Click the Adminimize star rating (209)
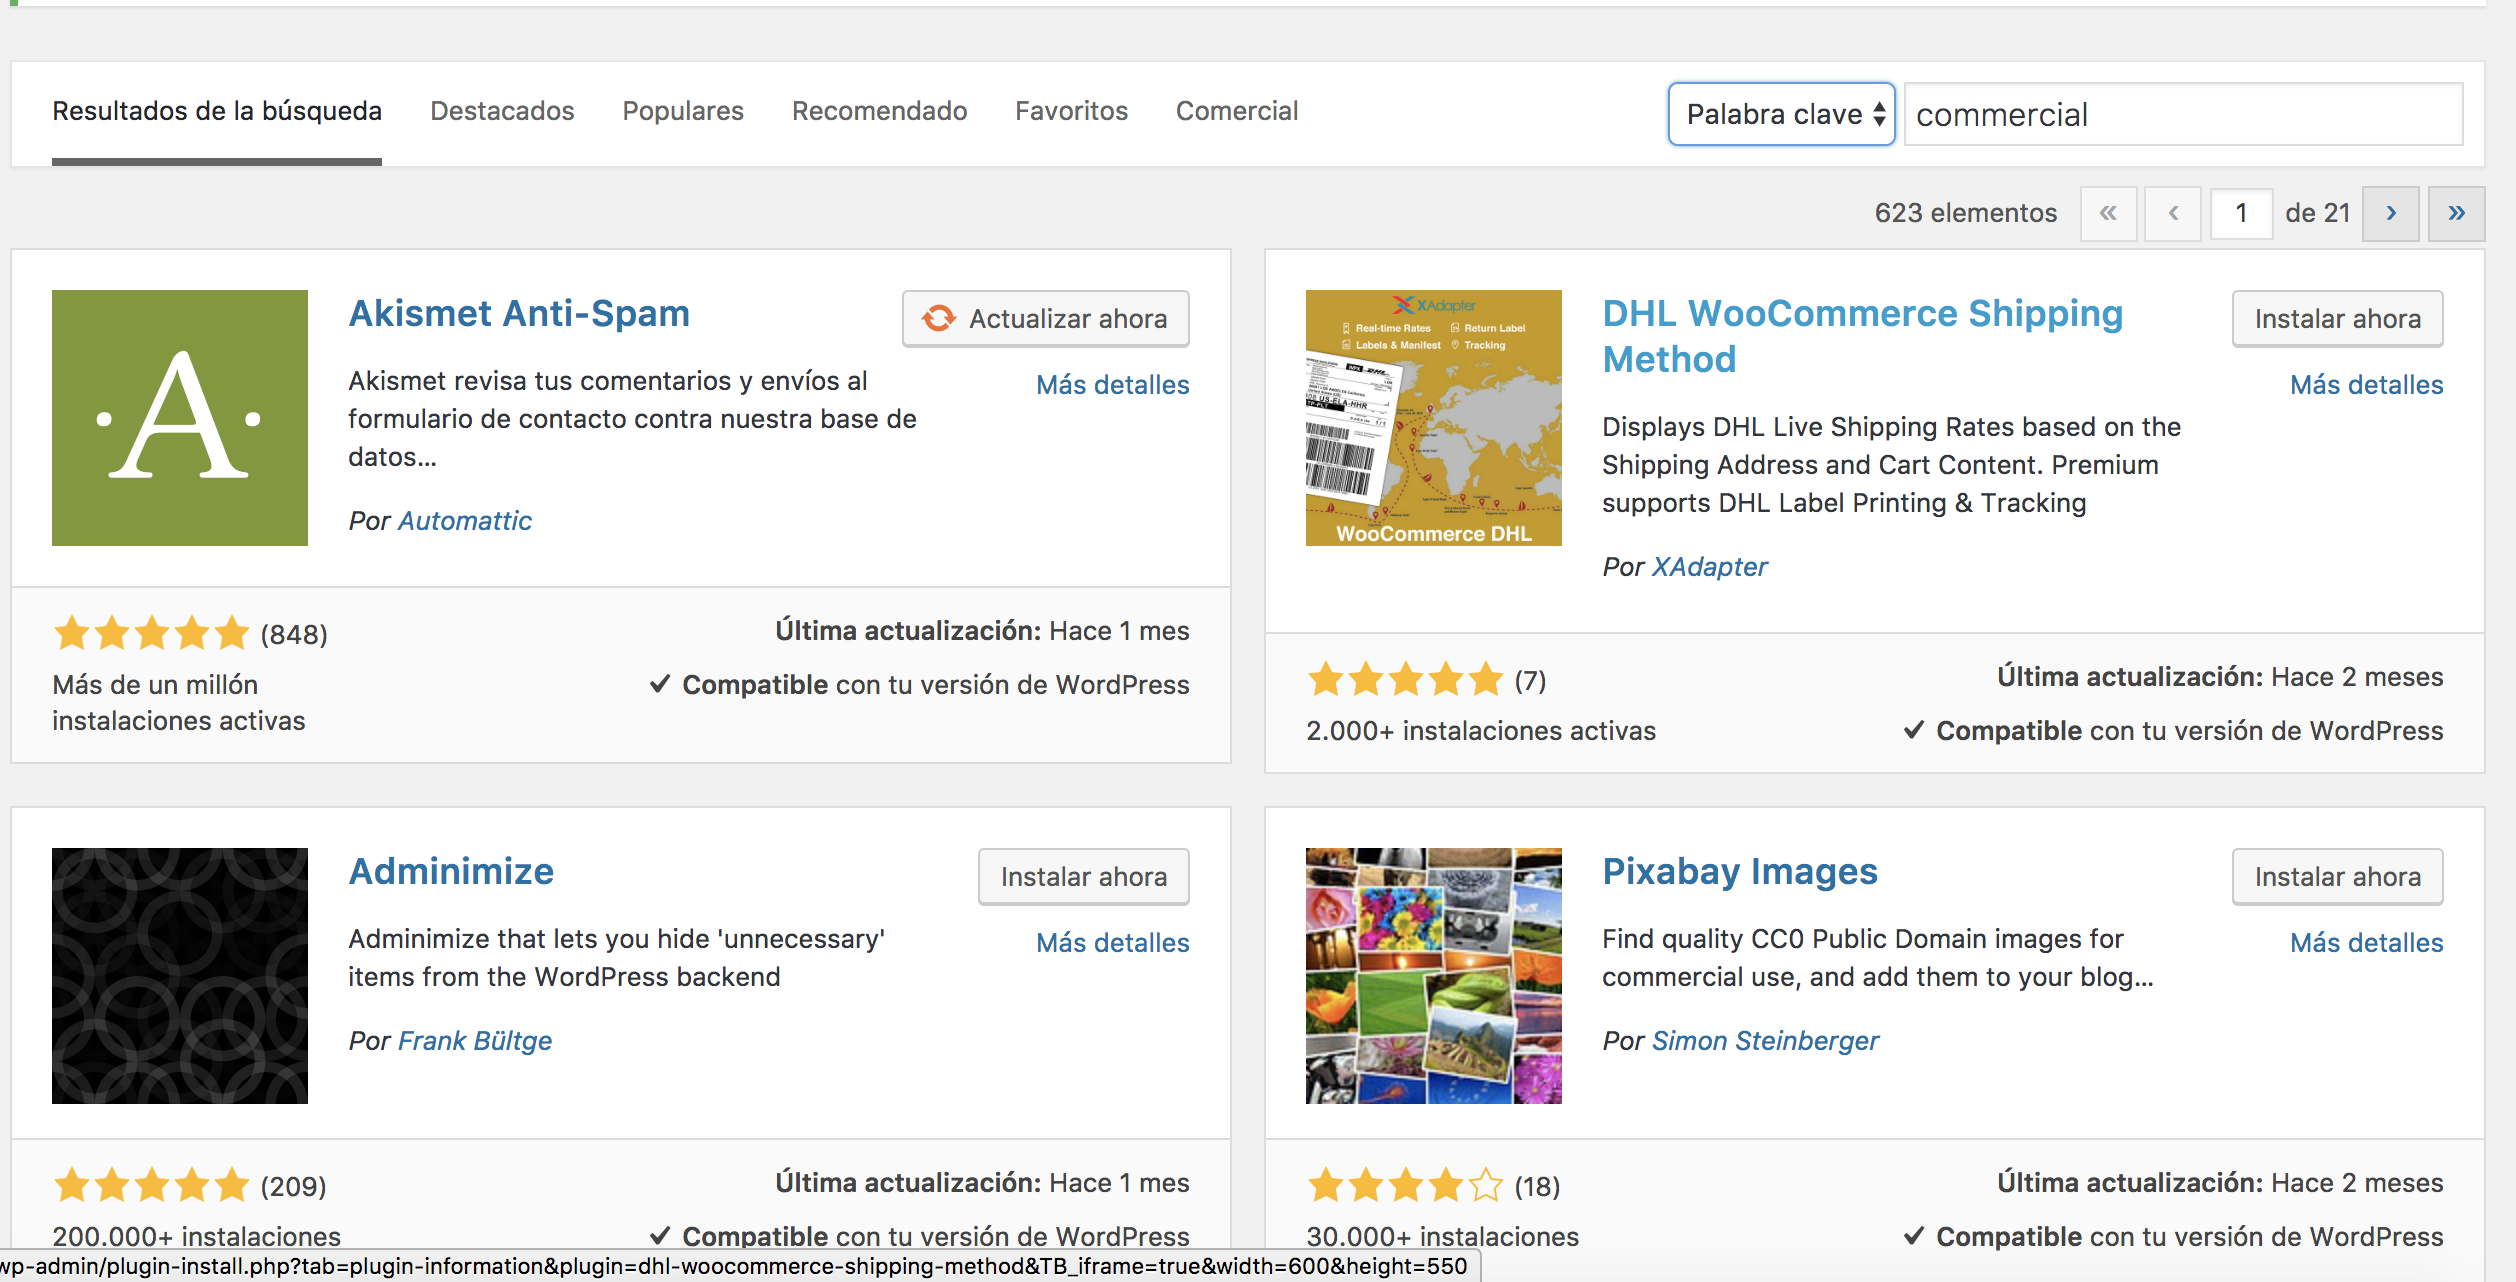 (151, 1185)
